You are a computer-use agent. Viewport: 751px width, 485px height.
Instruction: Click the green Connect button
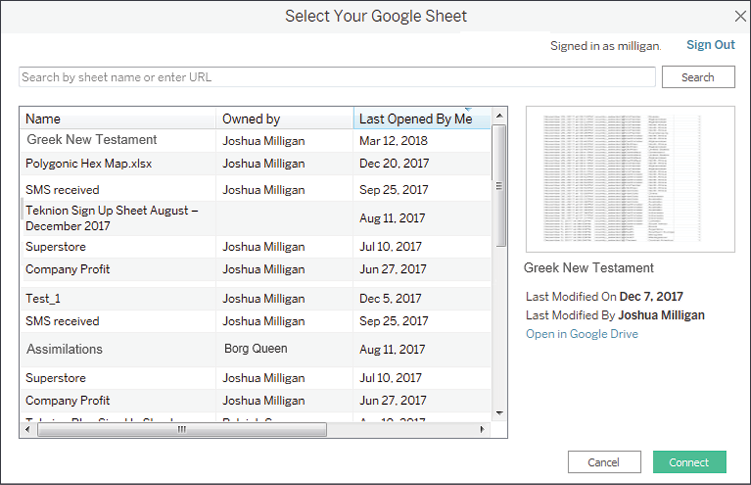point(689,462)
